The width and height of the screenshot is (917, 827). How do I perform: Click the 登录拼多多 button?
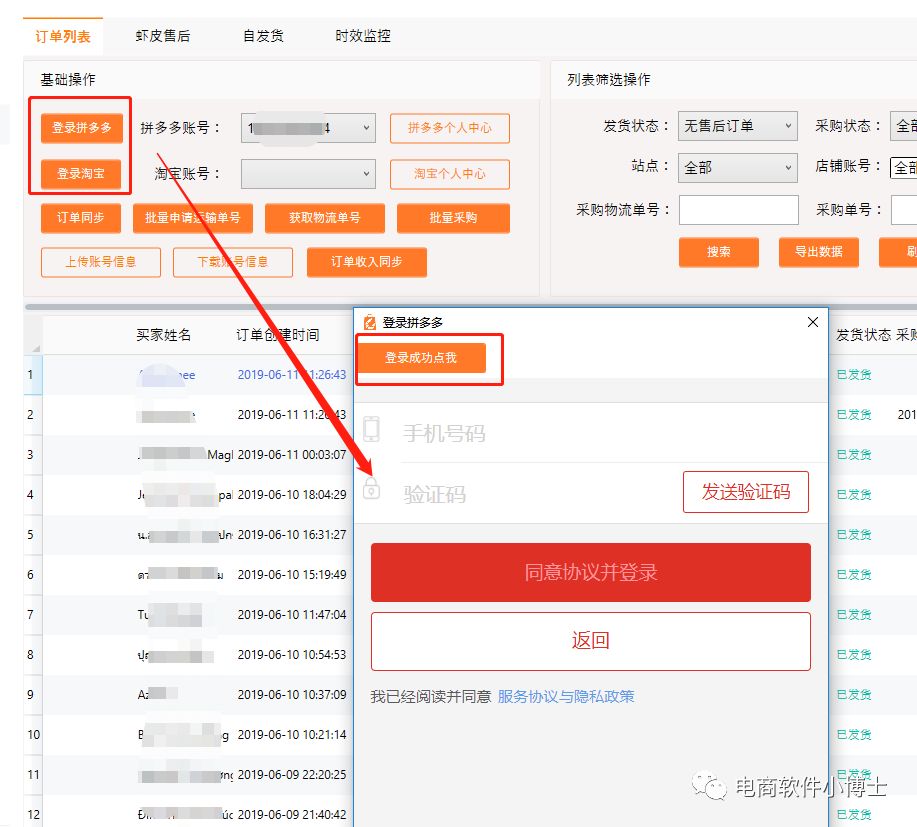[x=81, y=128]
